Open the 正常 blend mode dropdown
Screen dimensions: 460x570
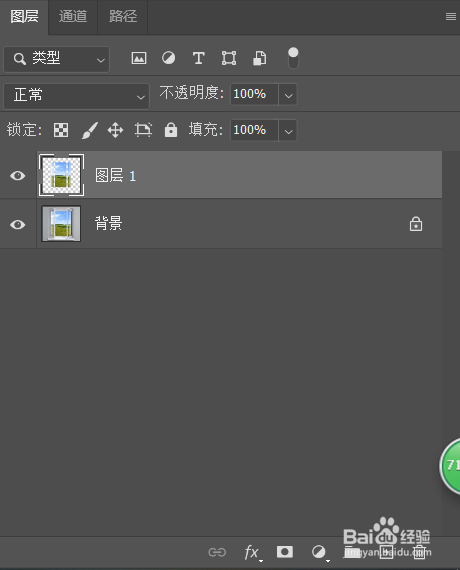point(76,96)
